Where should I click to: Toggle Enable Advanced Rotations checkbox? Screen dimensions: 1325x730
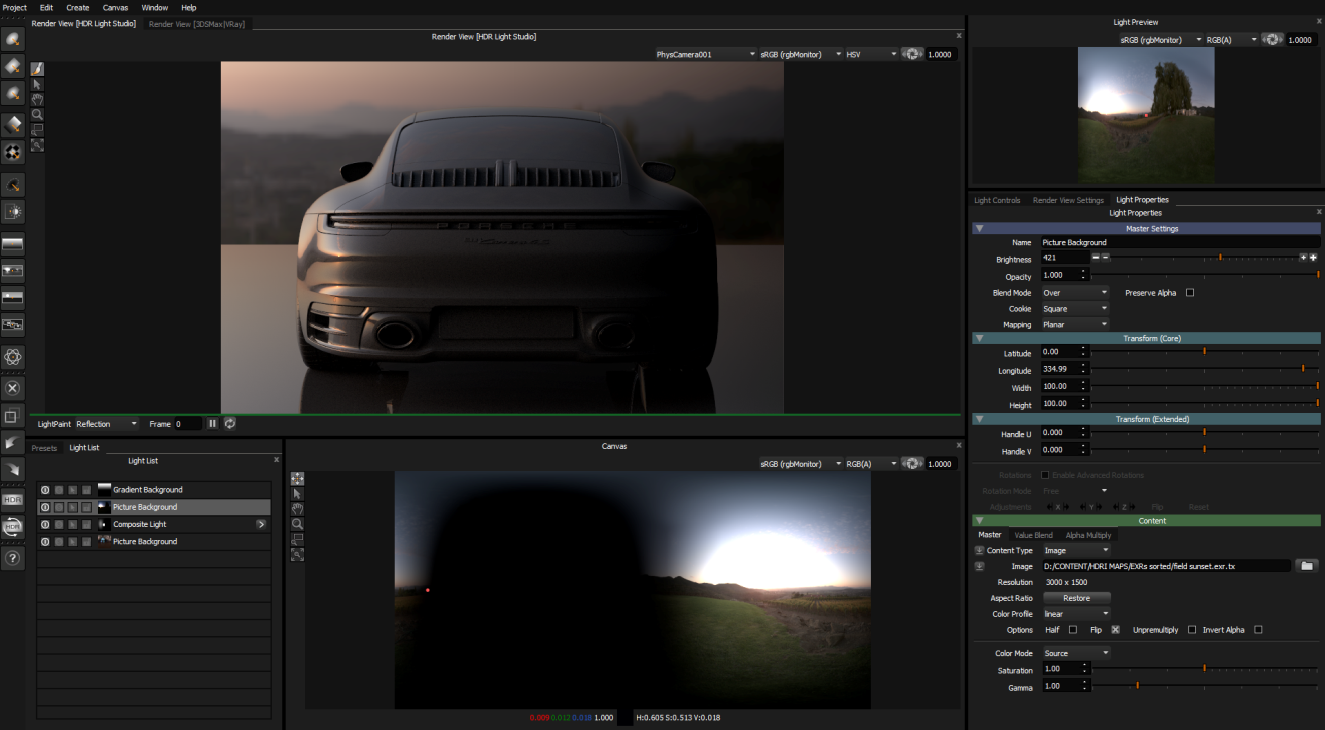(1046, 475)
